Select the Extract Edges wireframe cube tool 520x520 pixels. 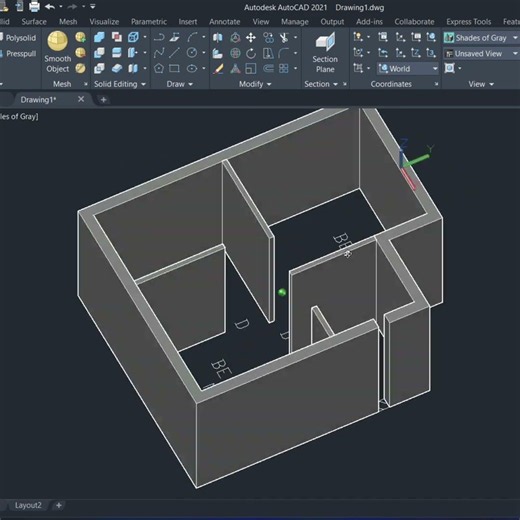point(133,37)
